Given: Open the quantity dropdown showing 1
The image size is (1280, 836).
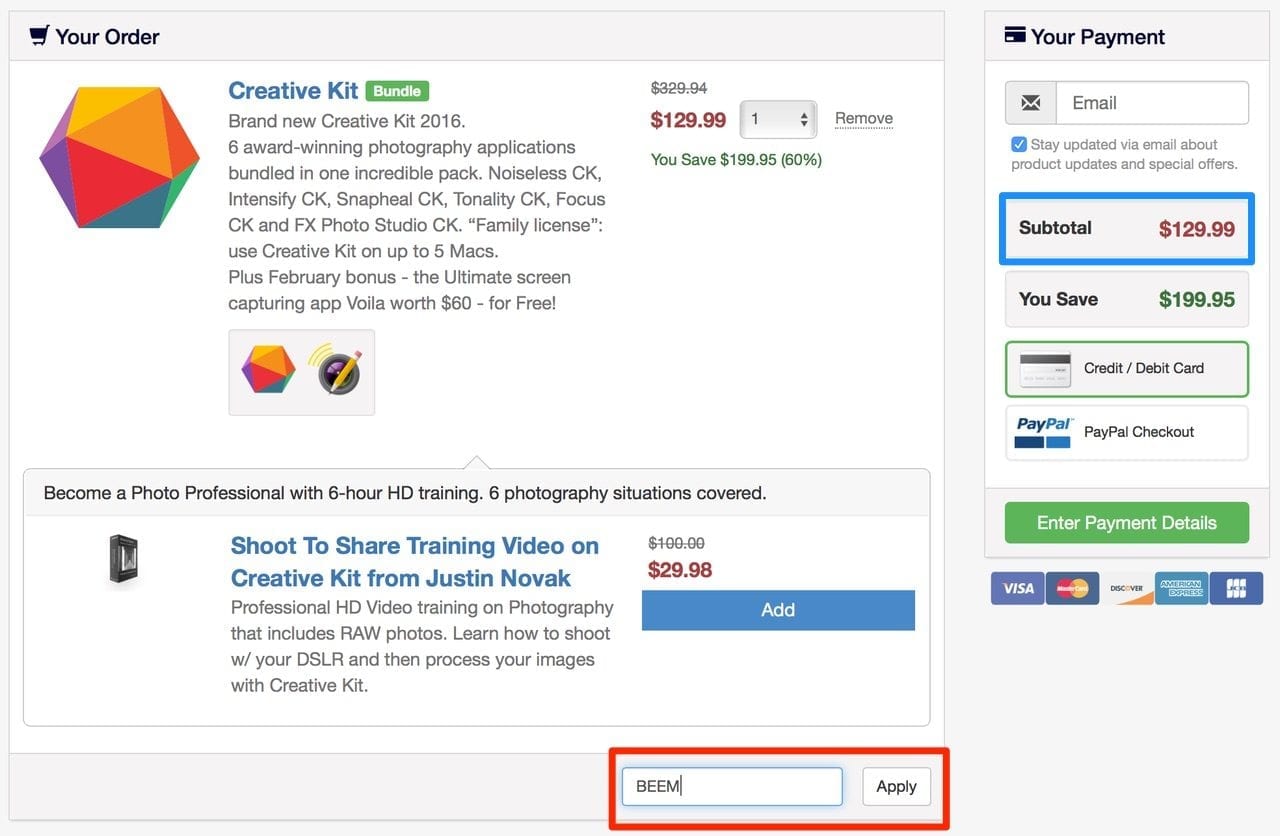Looking at the screenshot, I should click(x=778, y=119).
